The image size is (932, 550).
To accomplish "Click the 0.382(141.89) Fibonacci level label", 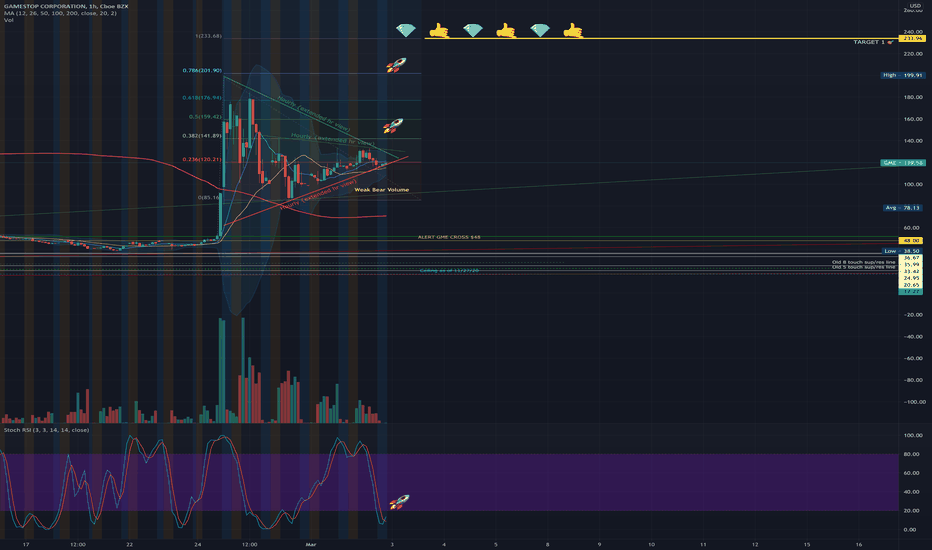I will coord(202,136).
